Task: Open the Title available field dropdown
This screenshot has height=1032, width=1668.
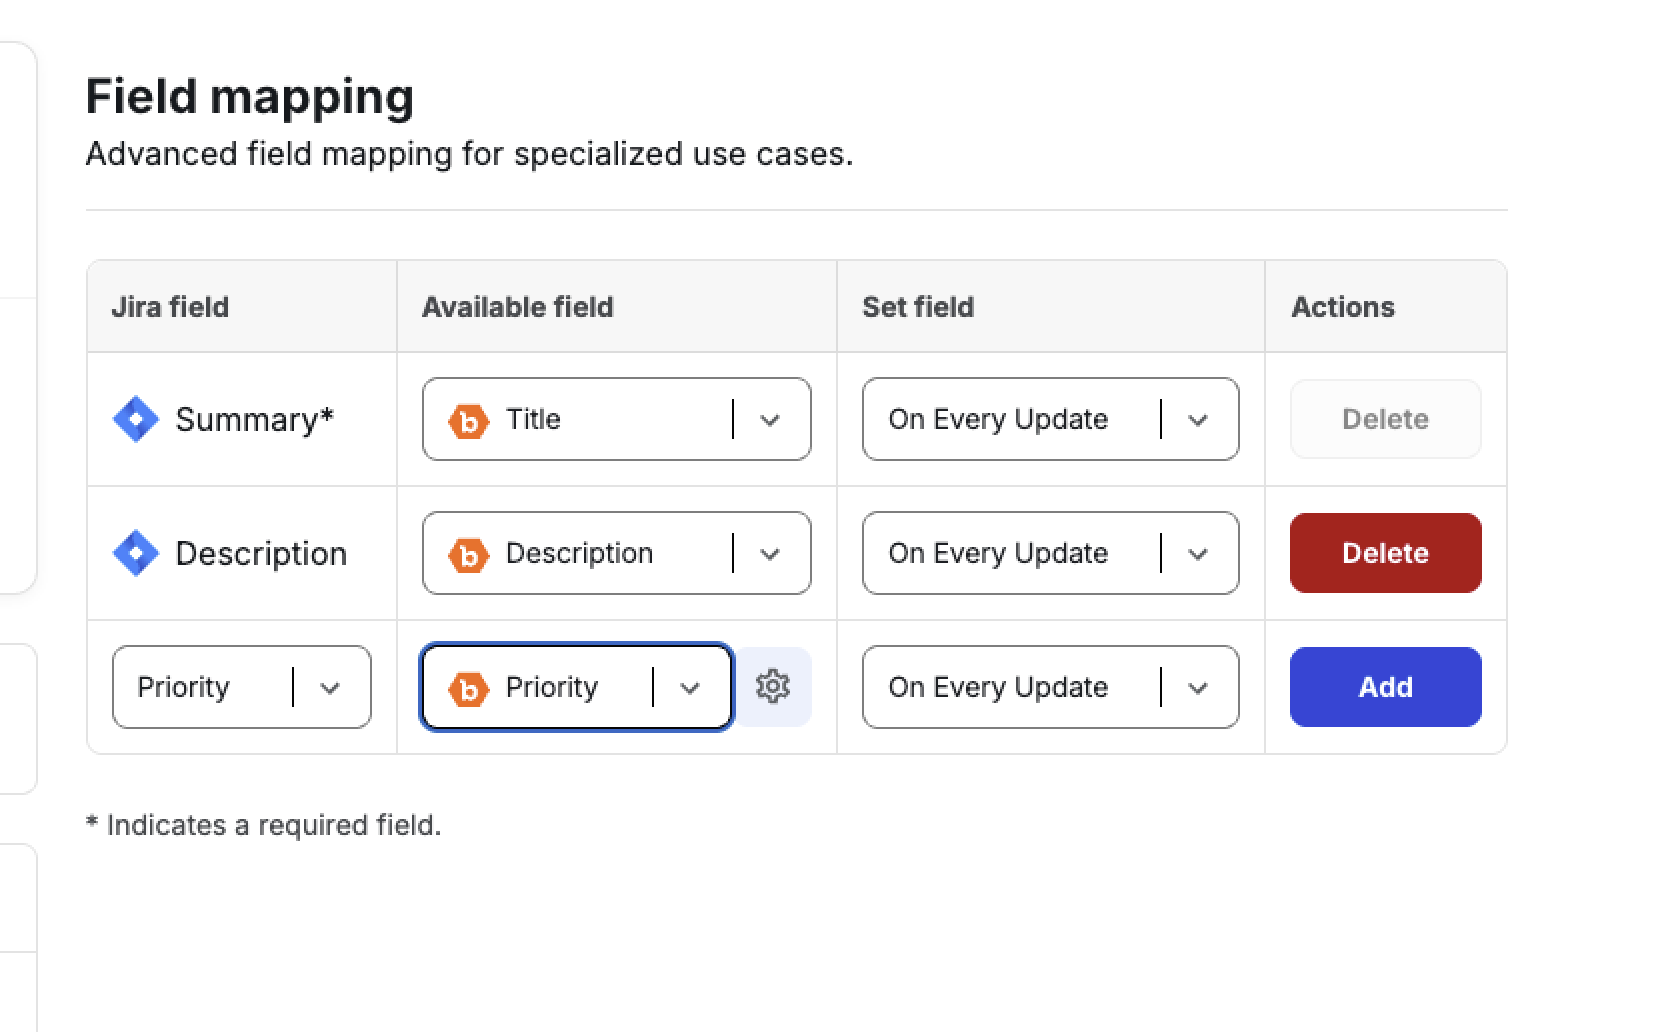Action: click(770, 420)
